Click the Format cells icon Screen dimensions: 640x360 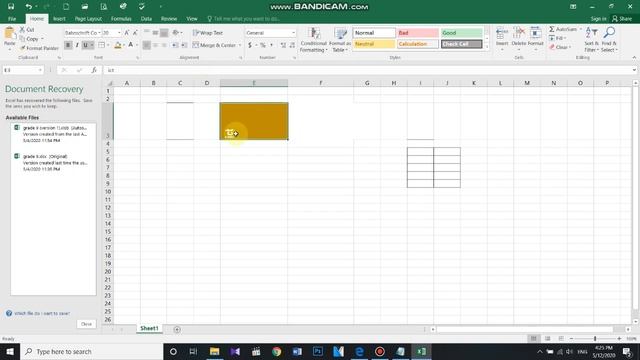pos(536,33)
